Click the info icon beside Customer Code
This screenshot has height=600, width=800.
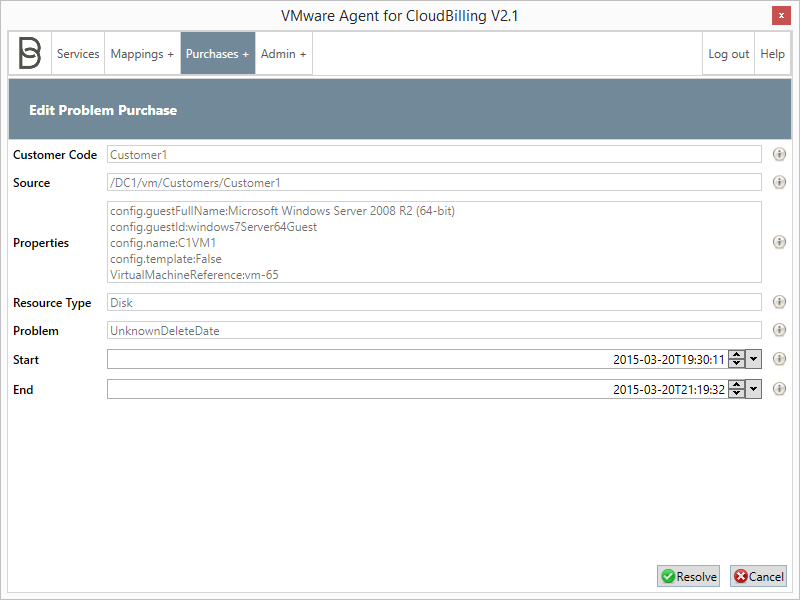coord(779,154)
